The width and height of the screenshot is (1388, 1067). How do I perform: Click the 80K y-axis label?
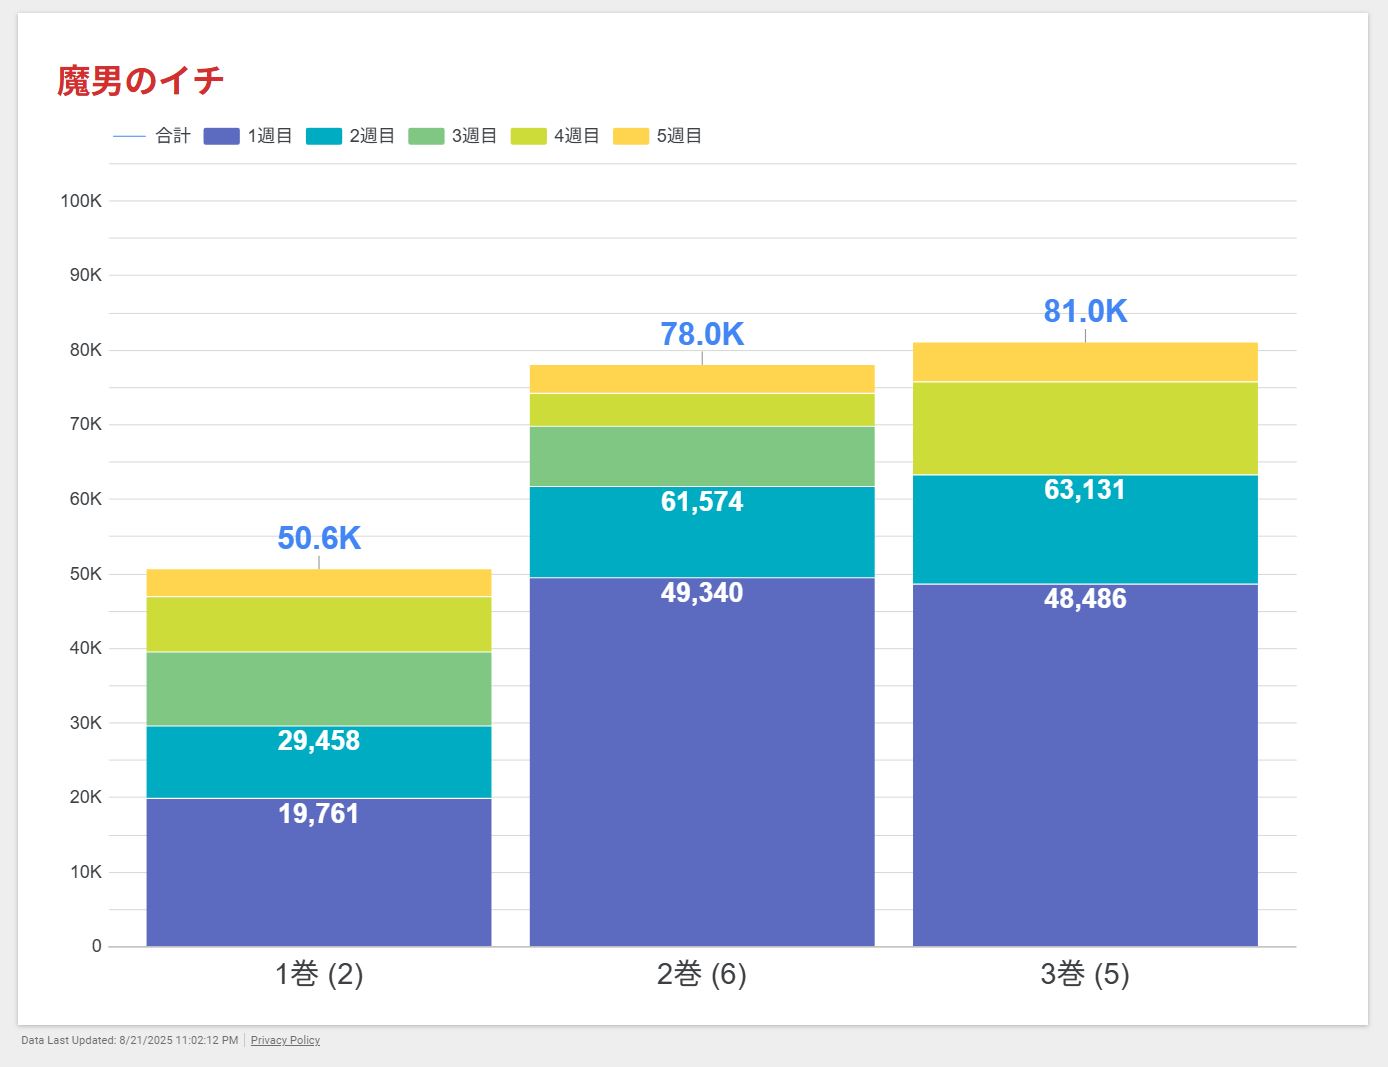pos(86,350)
